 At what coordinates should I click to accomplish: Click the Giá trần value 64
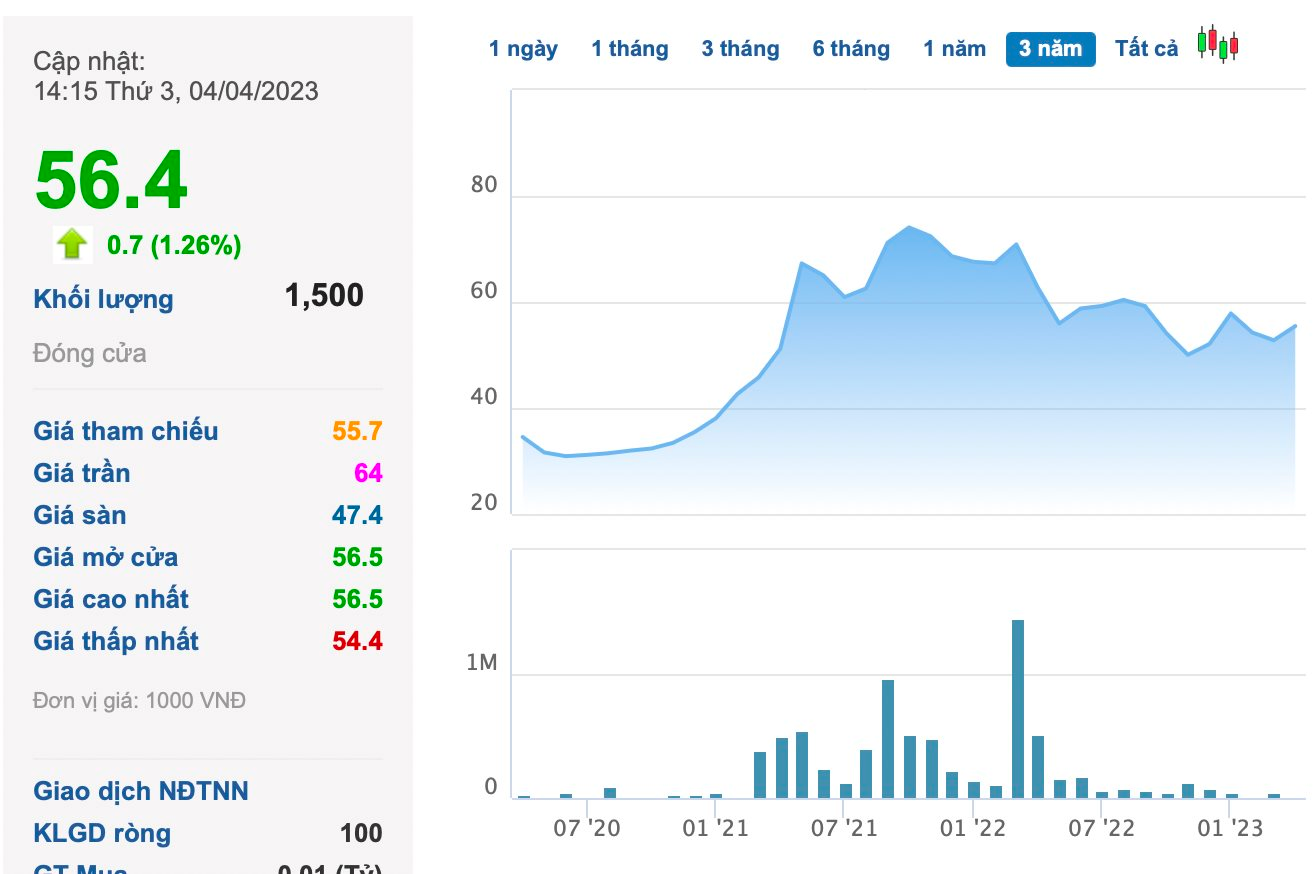(x=368, y=473)
